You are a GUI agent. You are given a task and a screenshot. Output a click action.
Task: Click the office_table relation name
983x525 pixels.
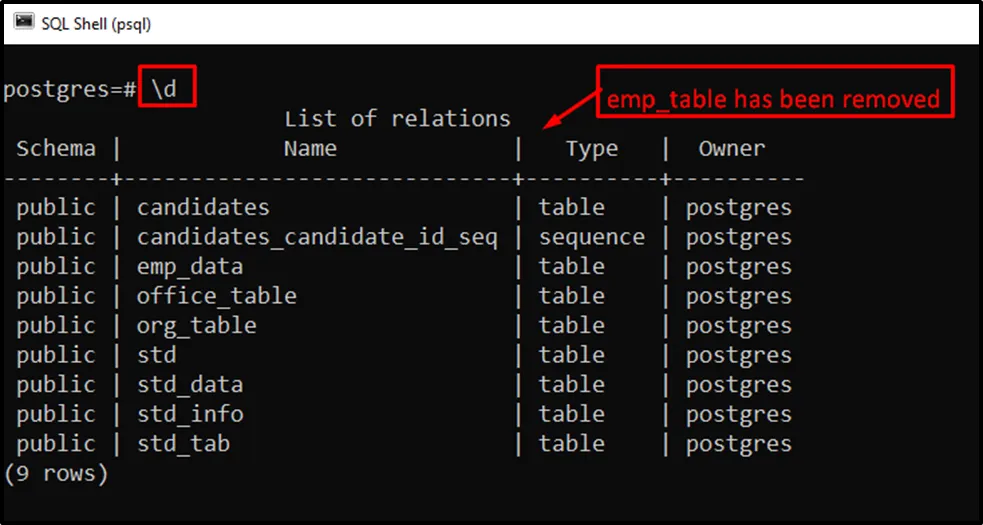(216, 296)
